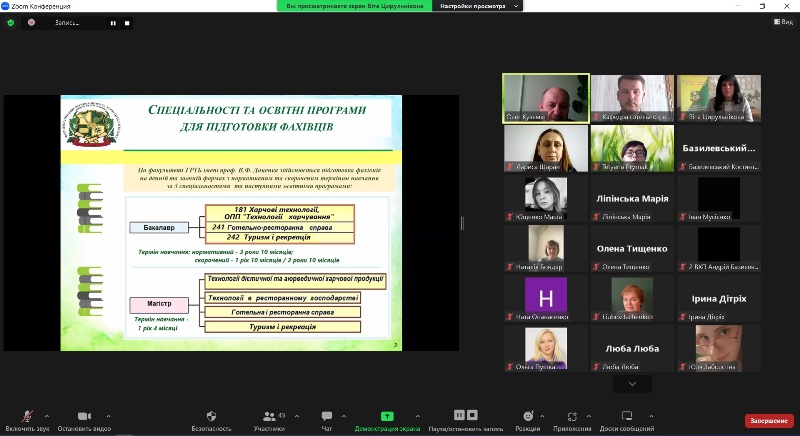Toggle camera with Остановить видео button
This screenshot has height=436, width=800.
(x=83, y=416)
